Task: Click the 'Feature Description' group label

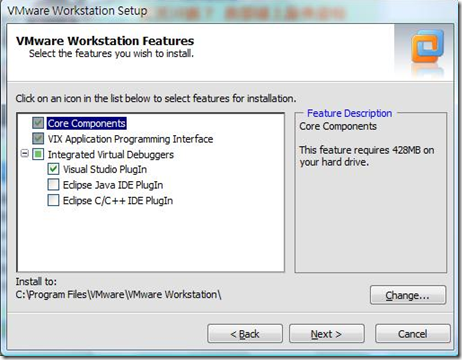Action: pos(349,113)
